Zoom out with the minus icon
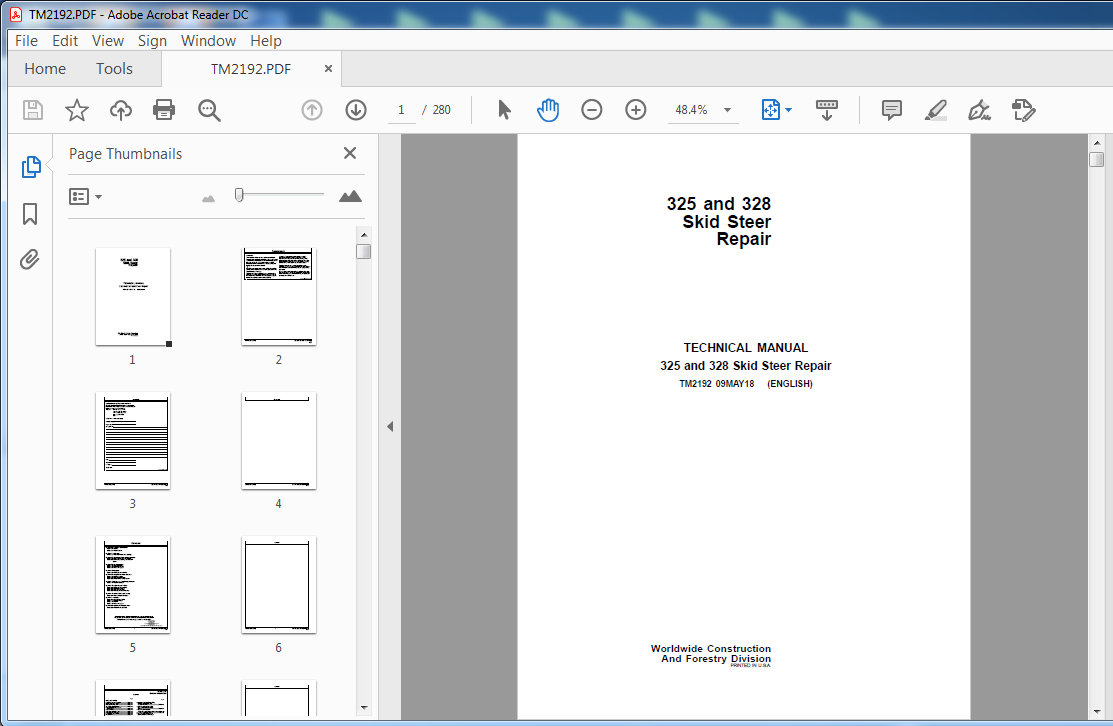The image size is (1113, 726). [591, 110]
